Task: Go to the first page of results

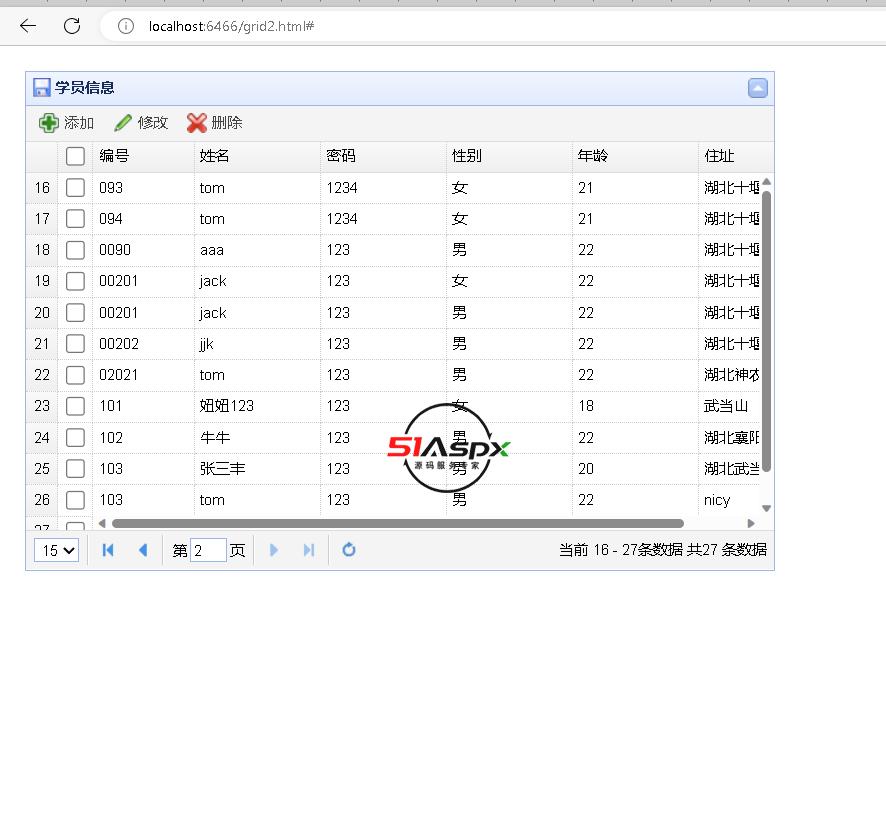Action: point(109,550)
